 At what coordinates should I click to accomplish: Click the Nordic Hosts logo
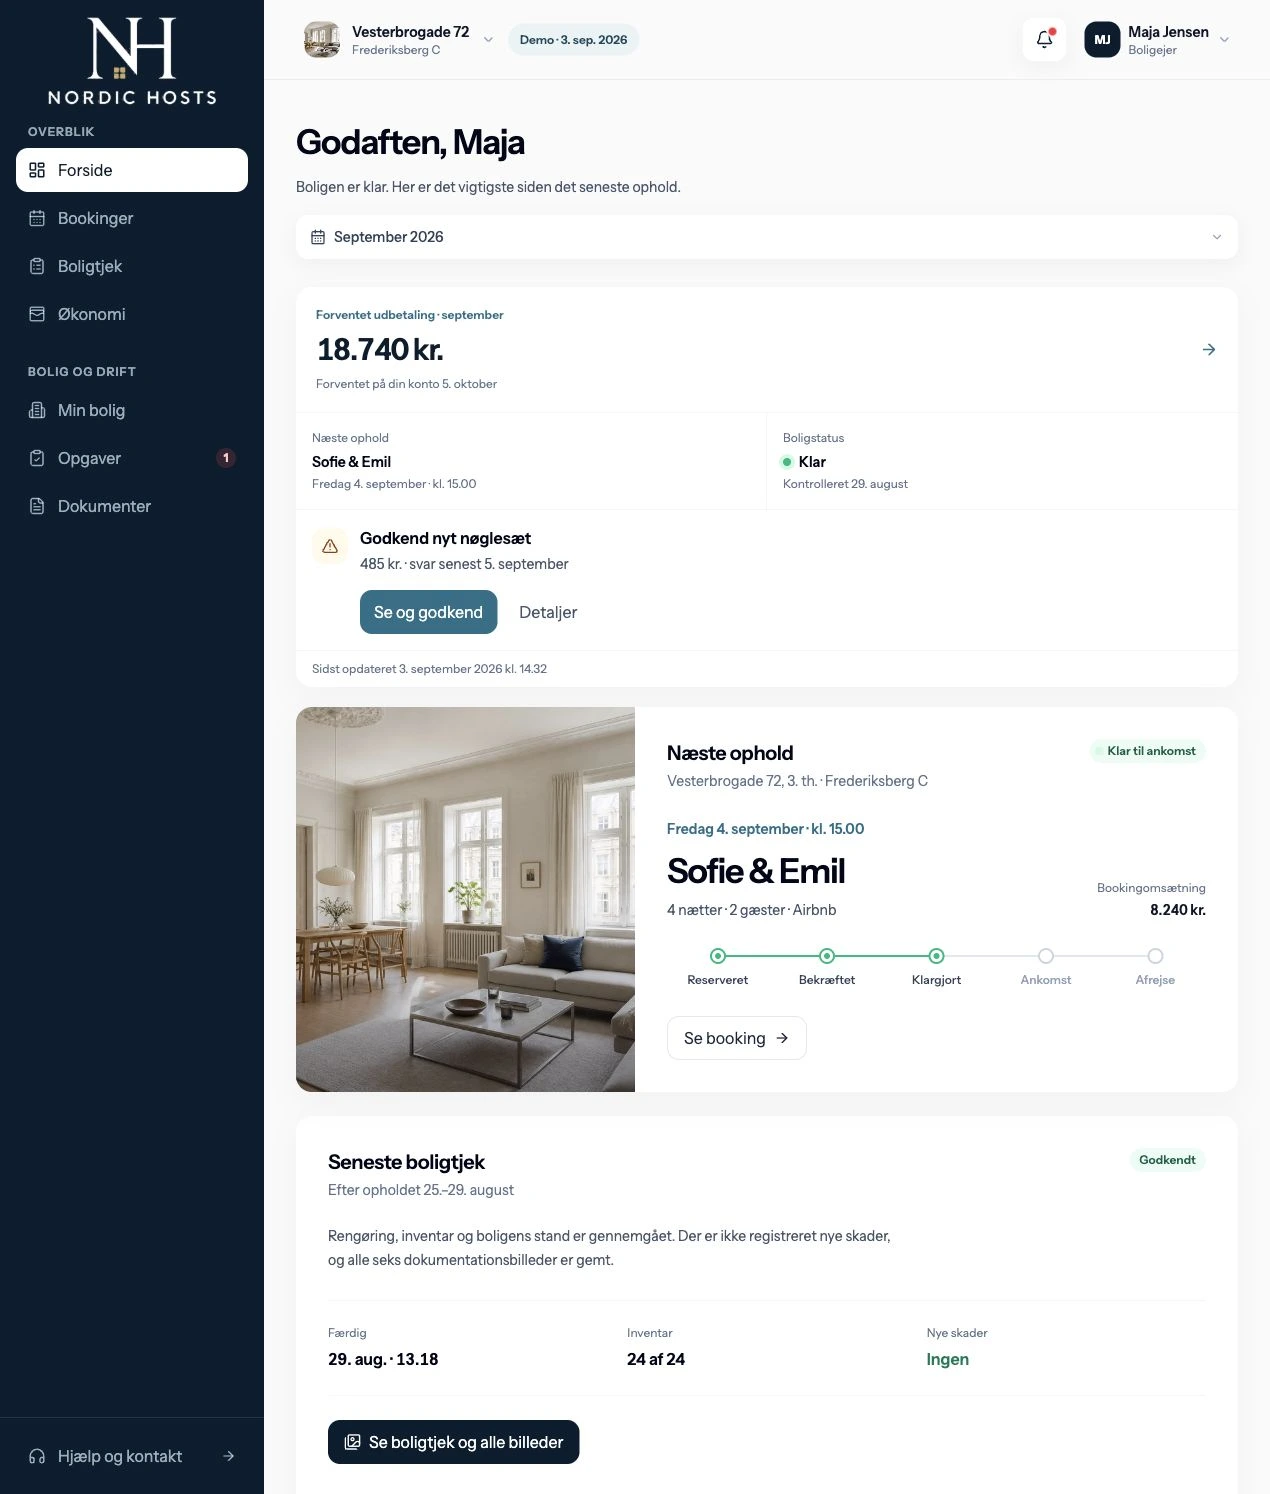(x=132, y=61)
